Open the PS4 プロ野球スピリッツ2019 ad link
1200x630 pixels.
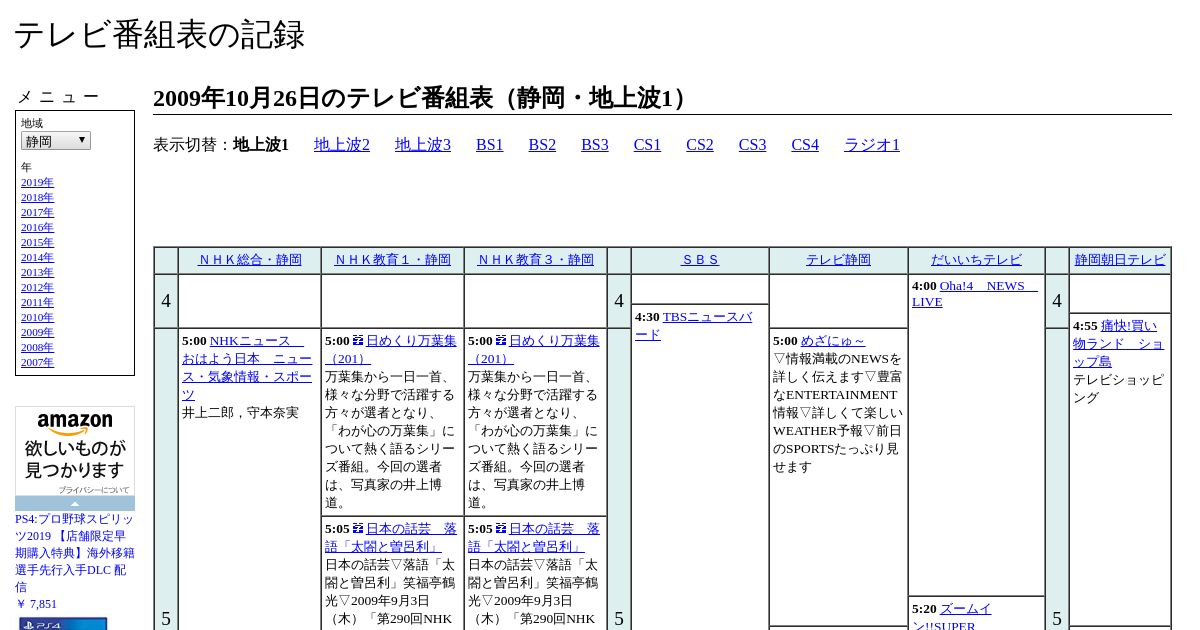pos(74,553)
